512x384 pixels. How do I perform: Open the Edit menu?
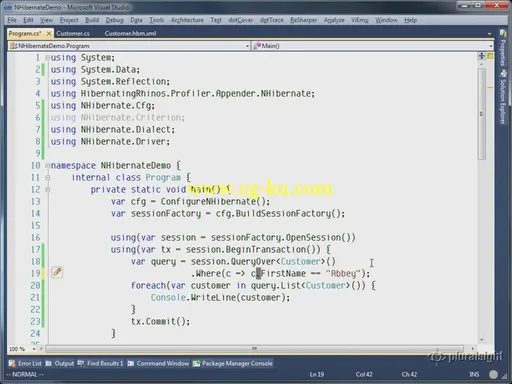click(x=28, y=20)
